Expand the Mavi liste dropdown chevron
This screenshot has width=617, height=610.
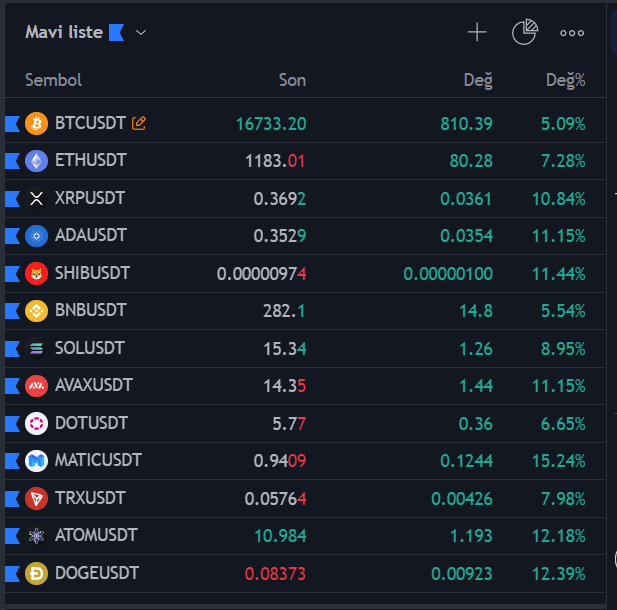click(141, 33)
